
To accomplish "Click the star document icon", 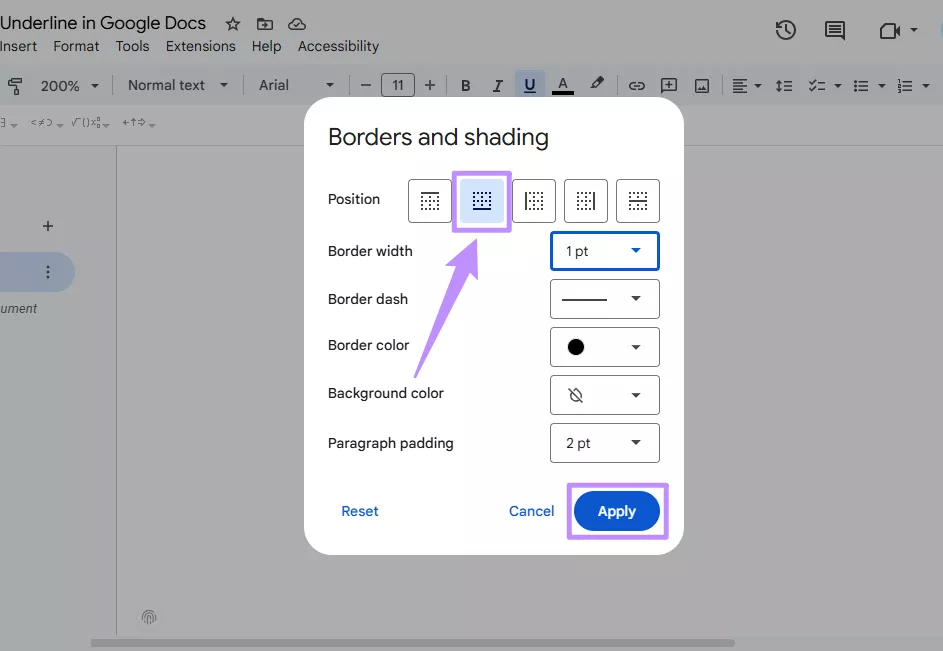I will 233,24.
